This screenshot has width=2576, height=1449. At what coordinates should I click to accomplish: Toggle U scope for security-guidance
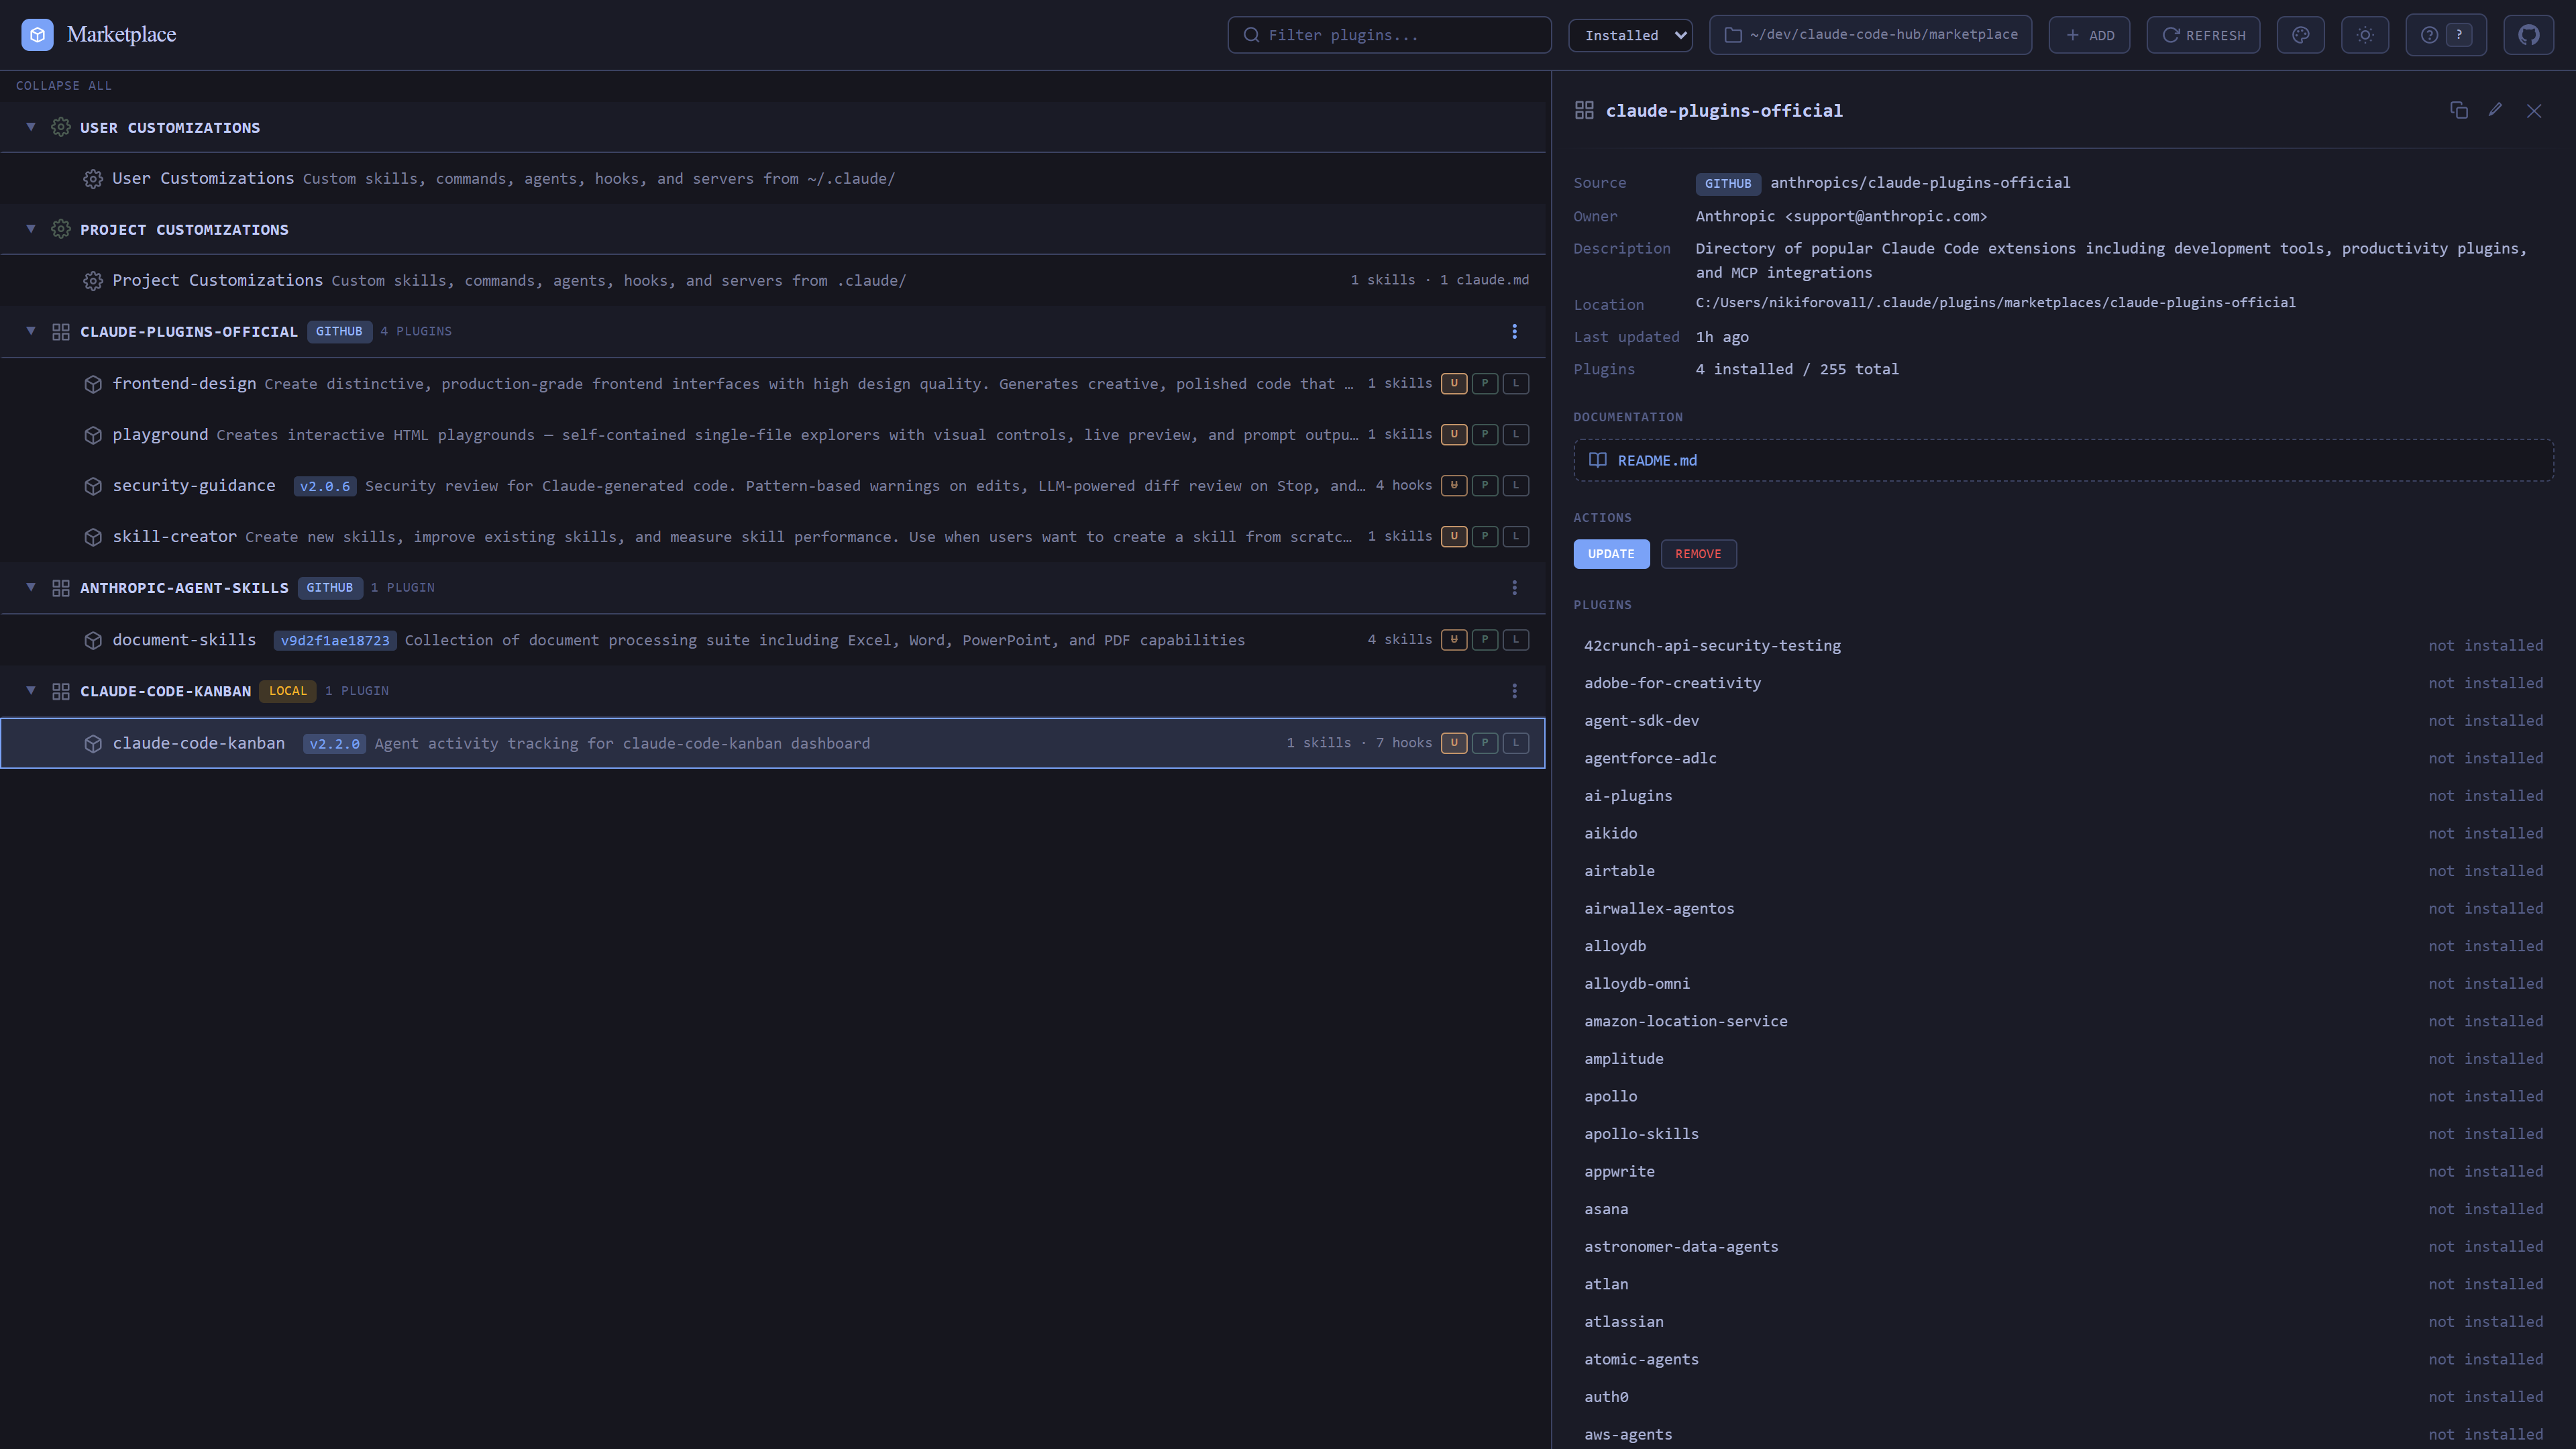(x=1454, y=485)
